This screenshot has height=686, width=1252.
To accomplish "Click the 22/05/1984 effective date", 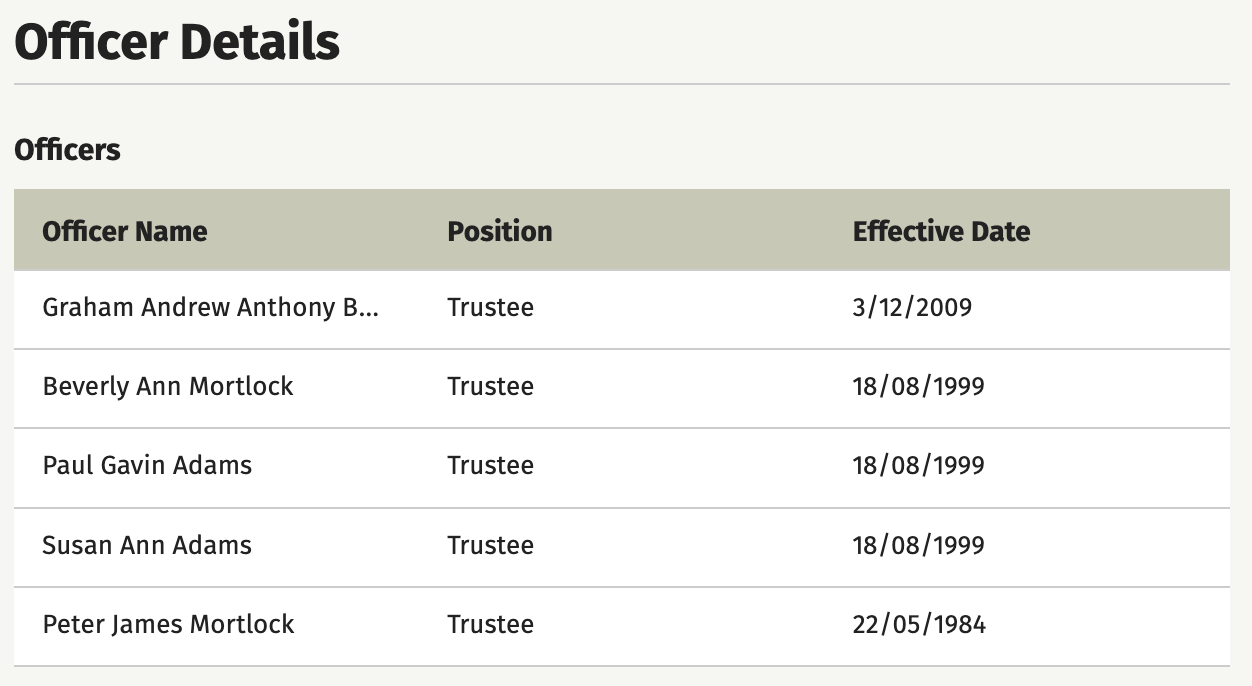I will click(919, 624).
